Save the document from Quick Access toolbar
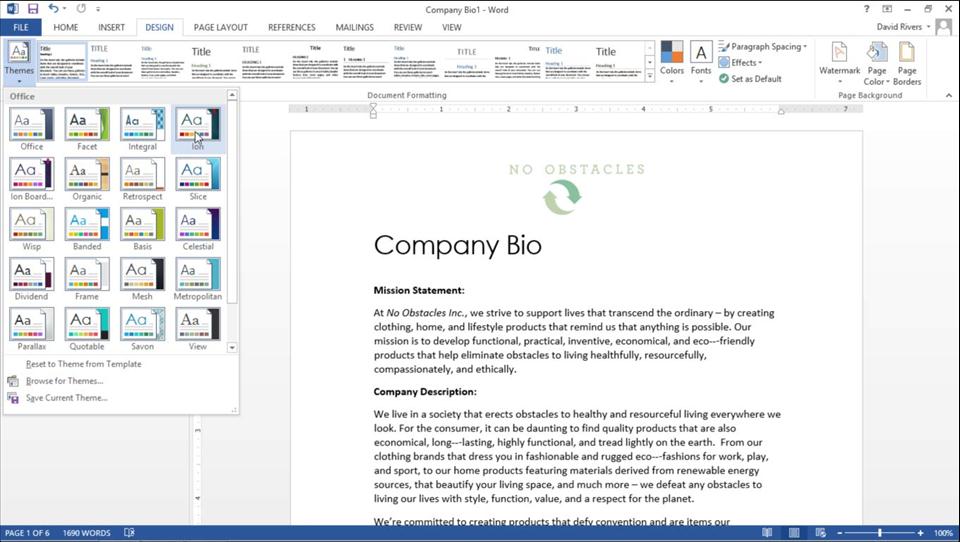Screen dimensions: 960x542 click(x=33, y=9)
